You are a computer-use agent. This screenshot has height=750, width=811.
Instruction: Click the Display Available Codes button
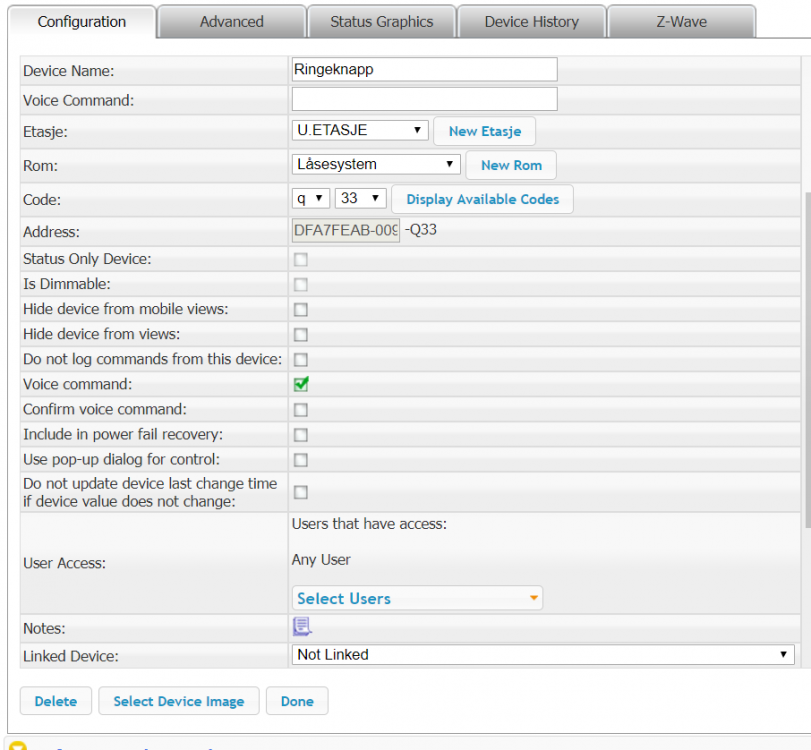click(482, 199)
